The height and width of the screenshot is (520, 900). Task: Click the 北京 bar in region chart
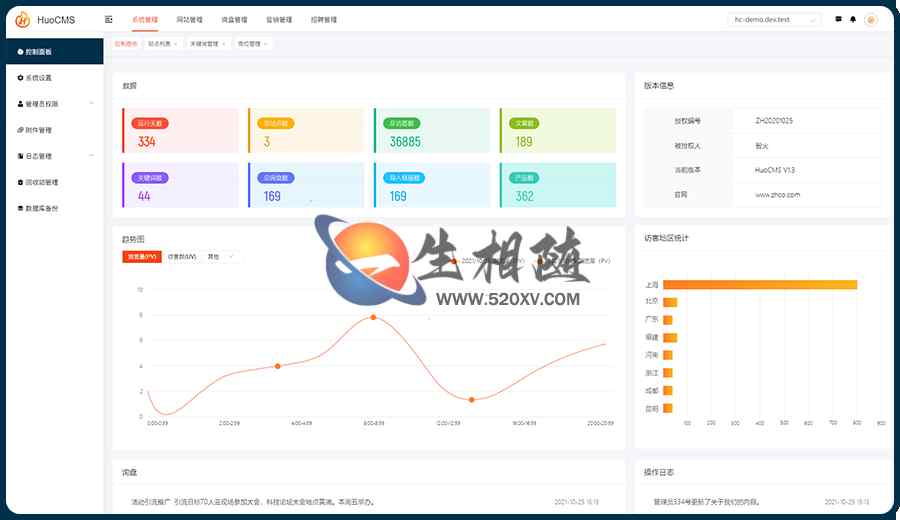pos(670,302)
